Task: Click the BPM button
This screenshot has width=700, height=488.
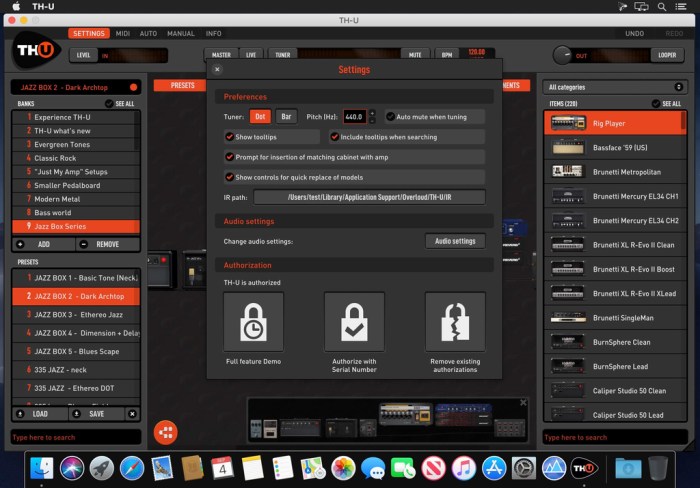Action: pos(447,55)
